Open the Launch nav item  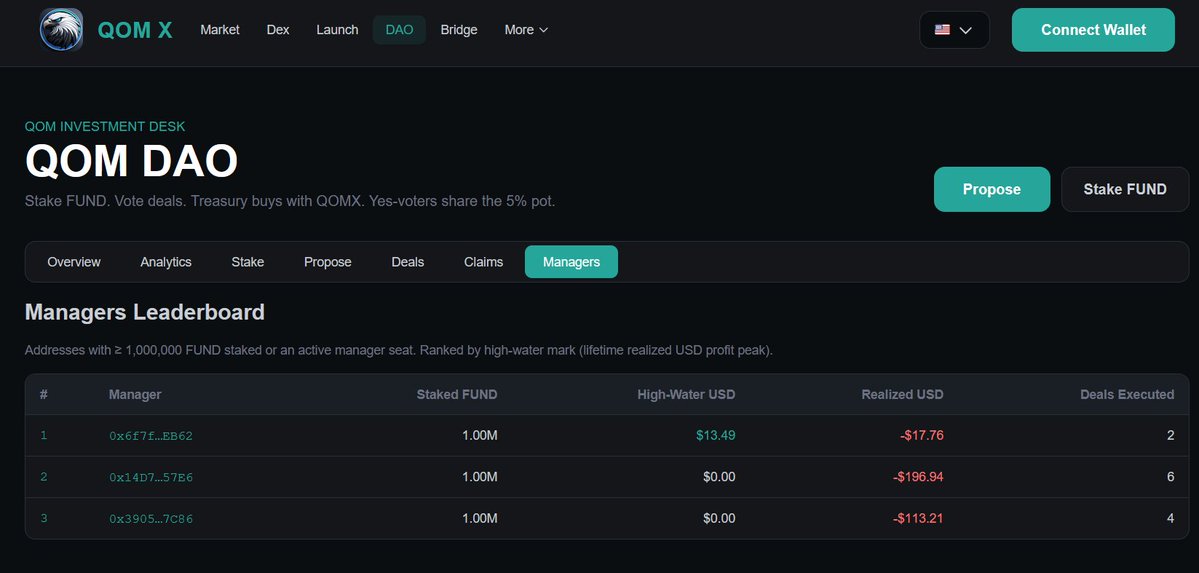(337, 30)
